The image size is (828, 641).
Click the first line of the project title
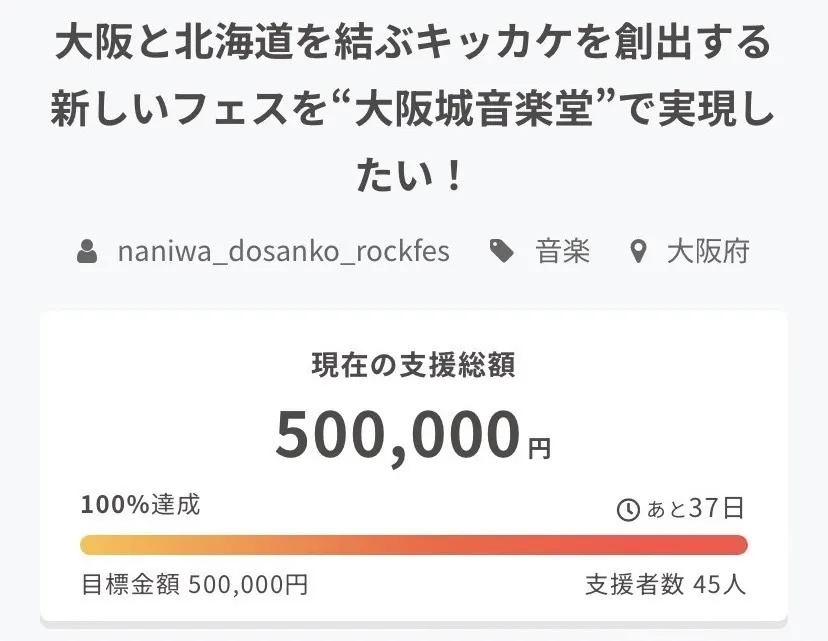[414, 45]
